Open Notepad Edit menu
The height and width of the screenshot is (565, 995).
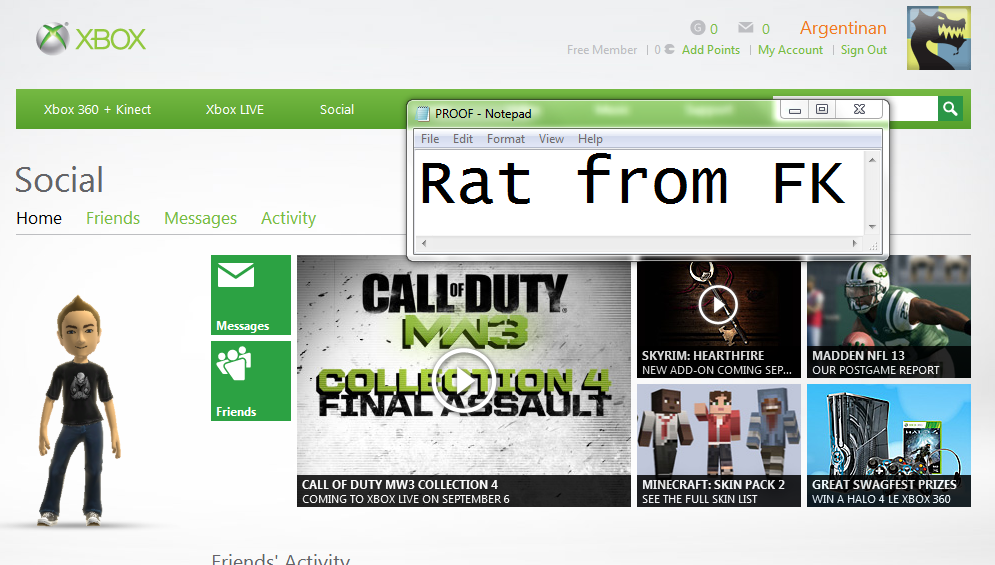[463, 139]
